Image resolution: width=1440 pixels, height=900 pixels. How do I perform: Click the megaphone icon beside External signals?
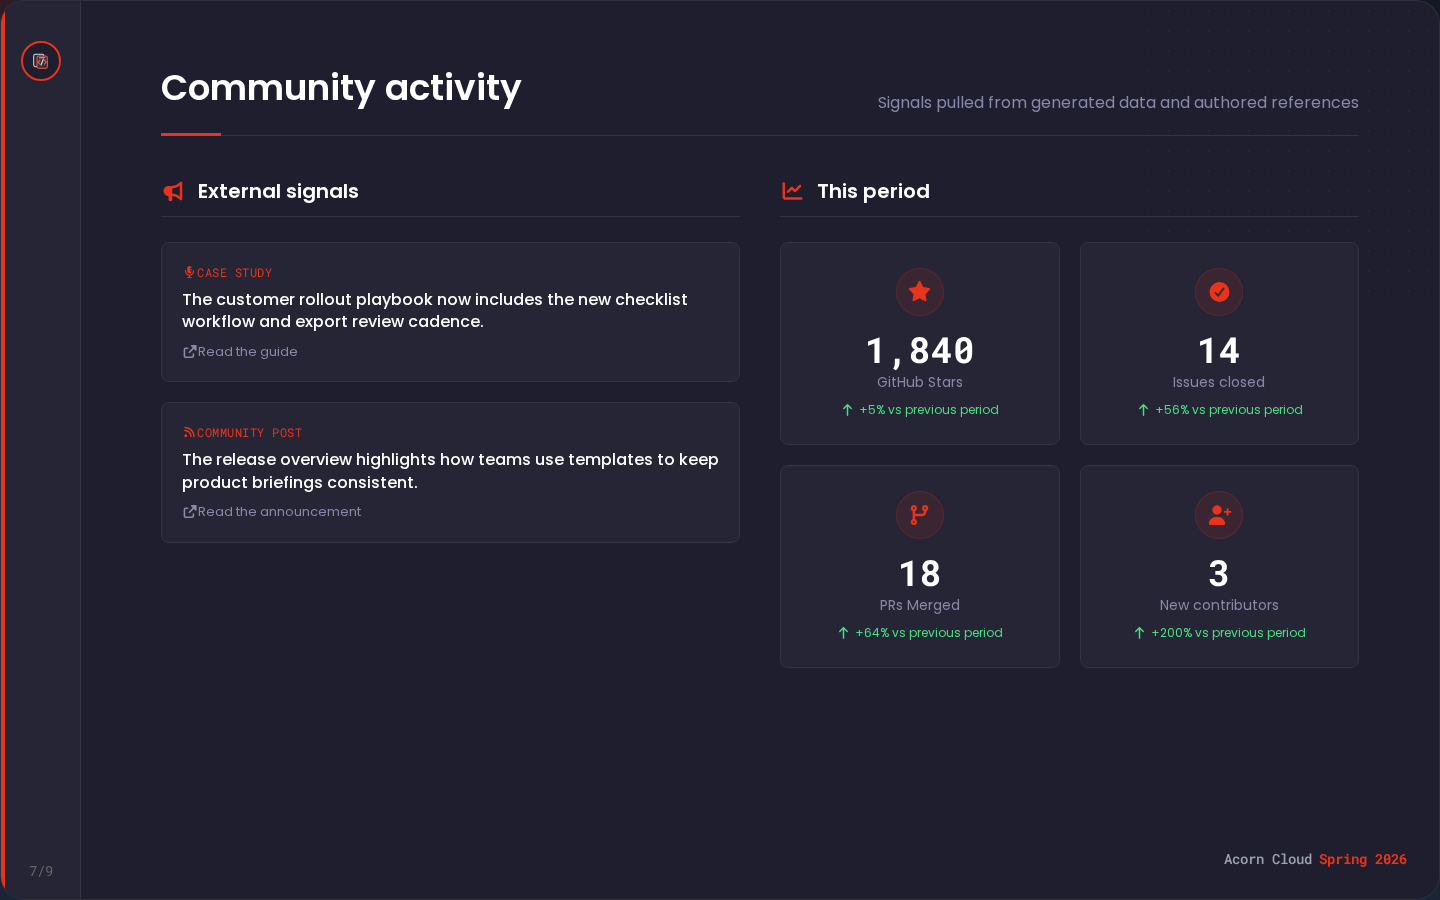coord(172,191)
